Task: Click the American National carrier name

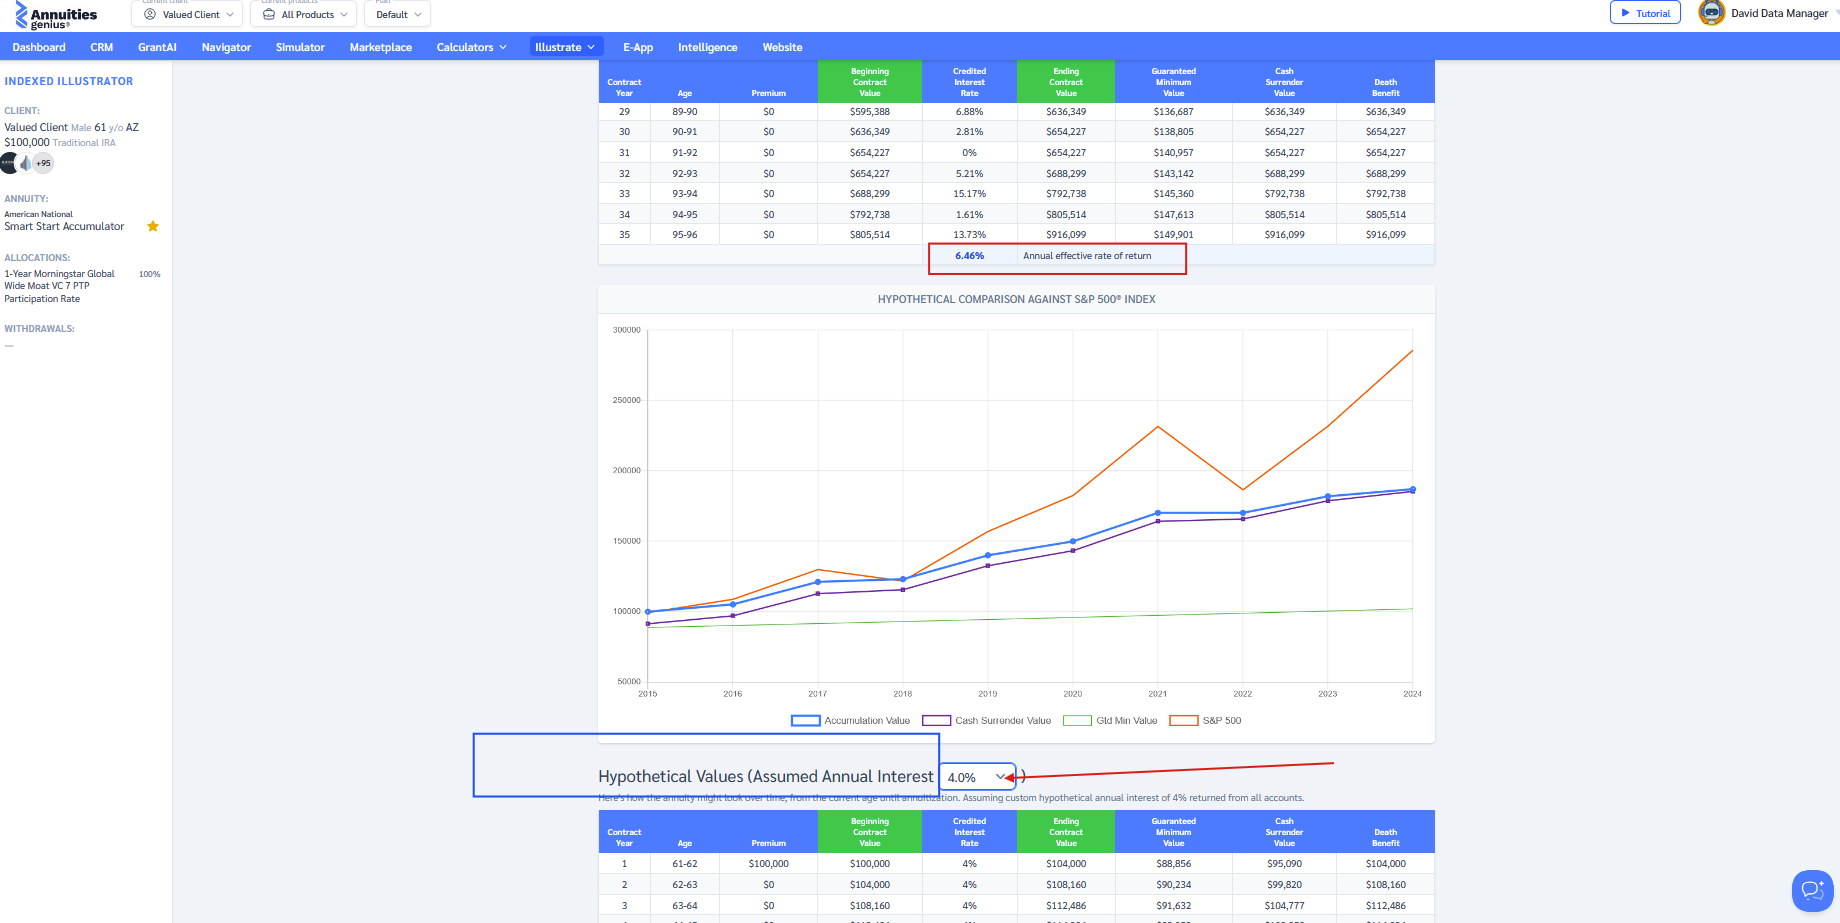Action: [38, 214]
